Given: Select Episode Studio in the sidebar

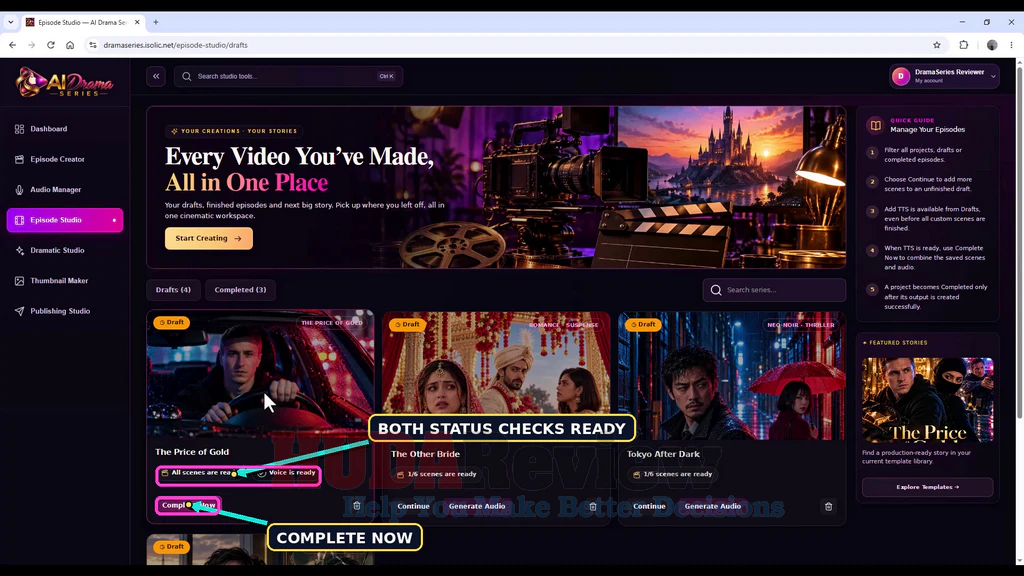Looking at the screenshot, I should click(x=65, y=220).
